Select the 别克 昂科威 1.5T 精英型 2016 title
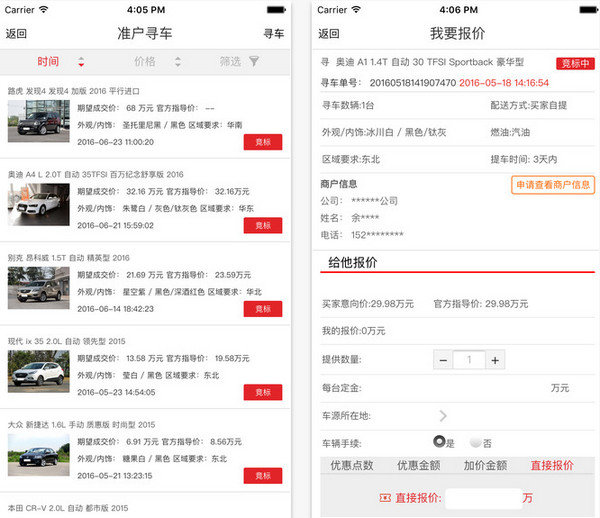600x518 pixels. [x=68, y=258]
